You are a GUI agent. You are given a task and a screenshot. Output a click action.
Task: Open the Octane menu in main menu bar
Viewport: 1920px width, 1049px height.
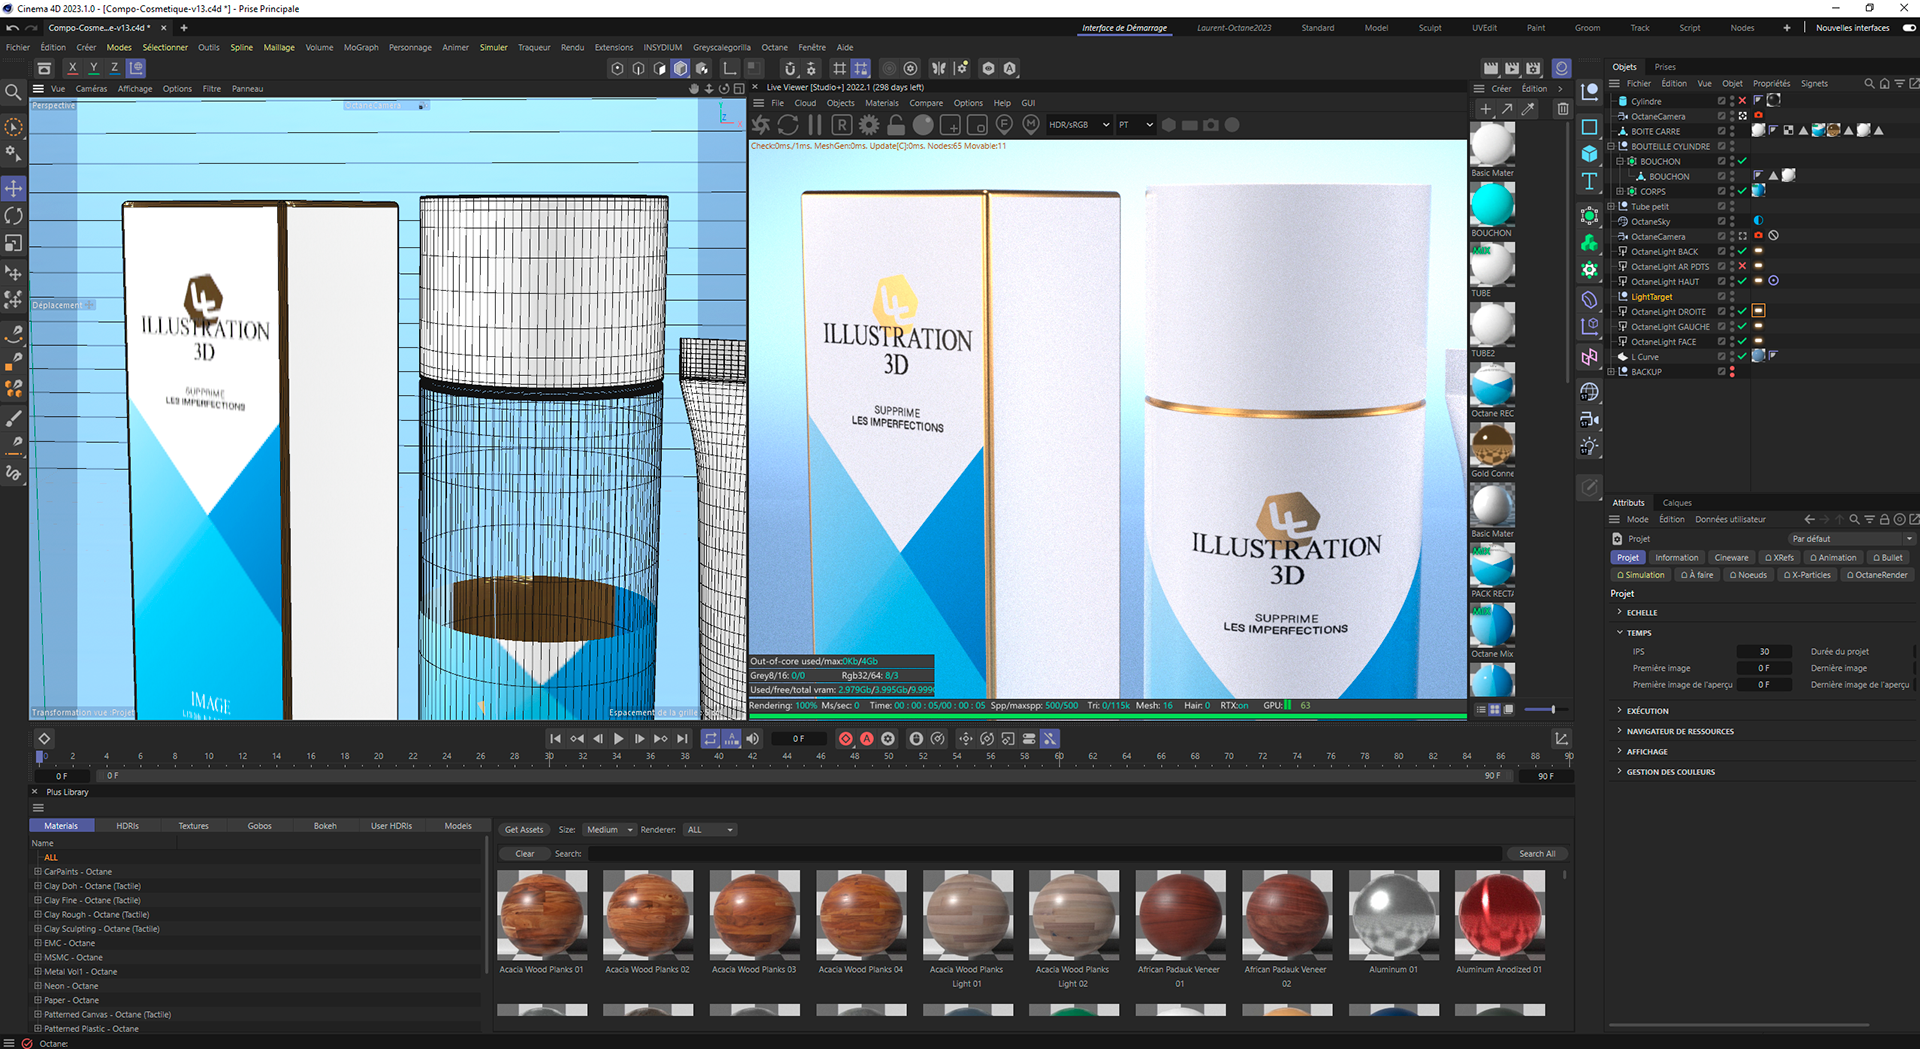tap(774, 47)
